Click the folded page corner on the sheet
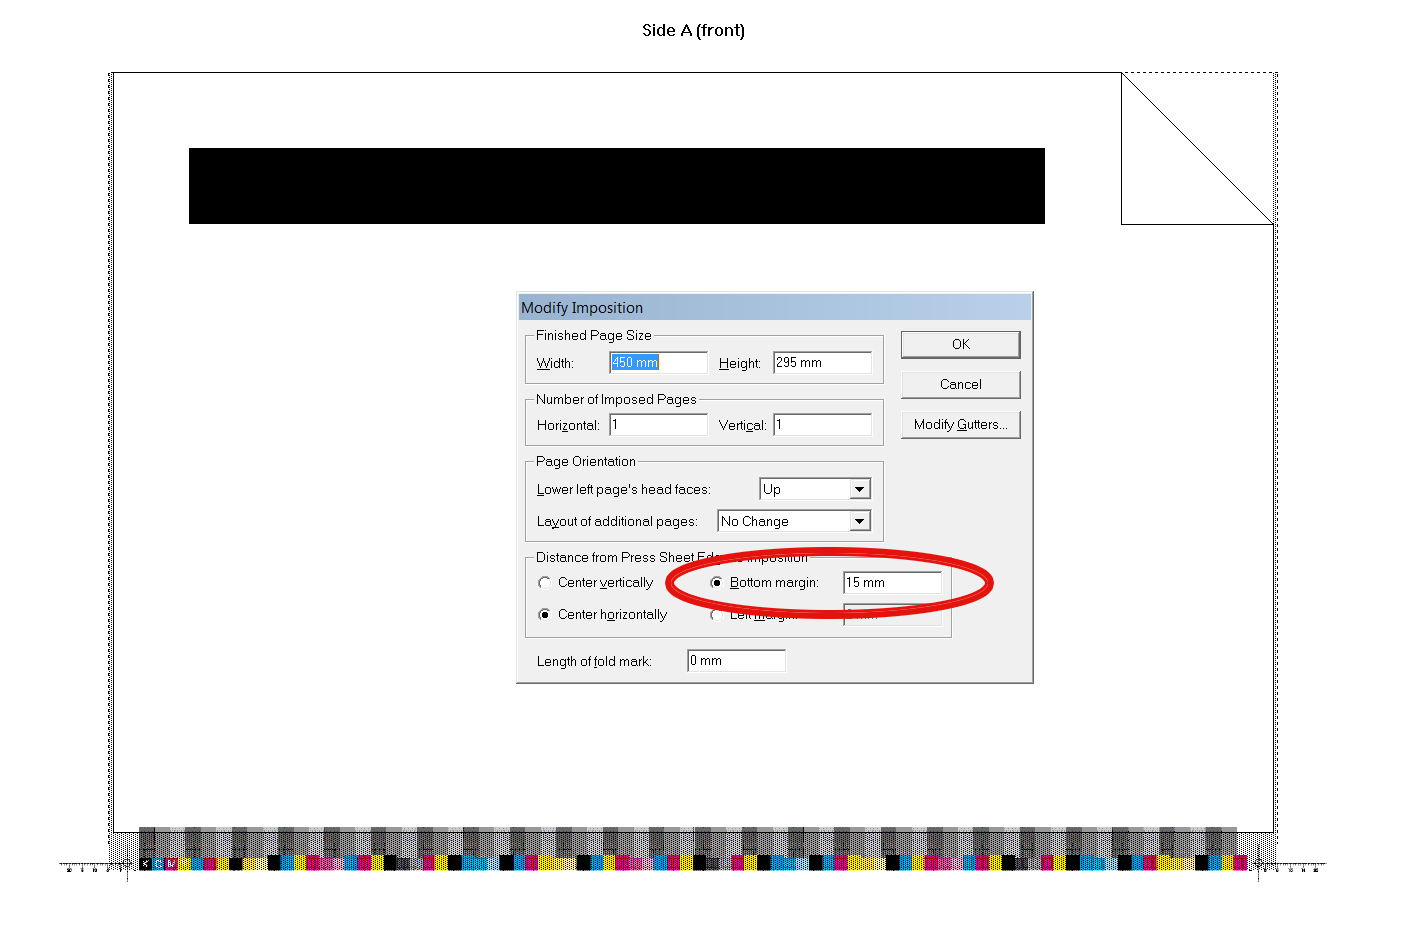 [1197, 149]
